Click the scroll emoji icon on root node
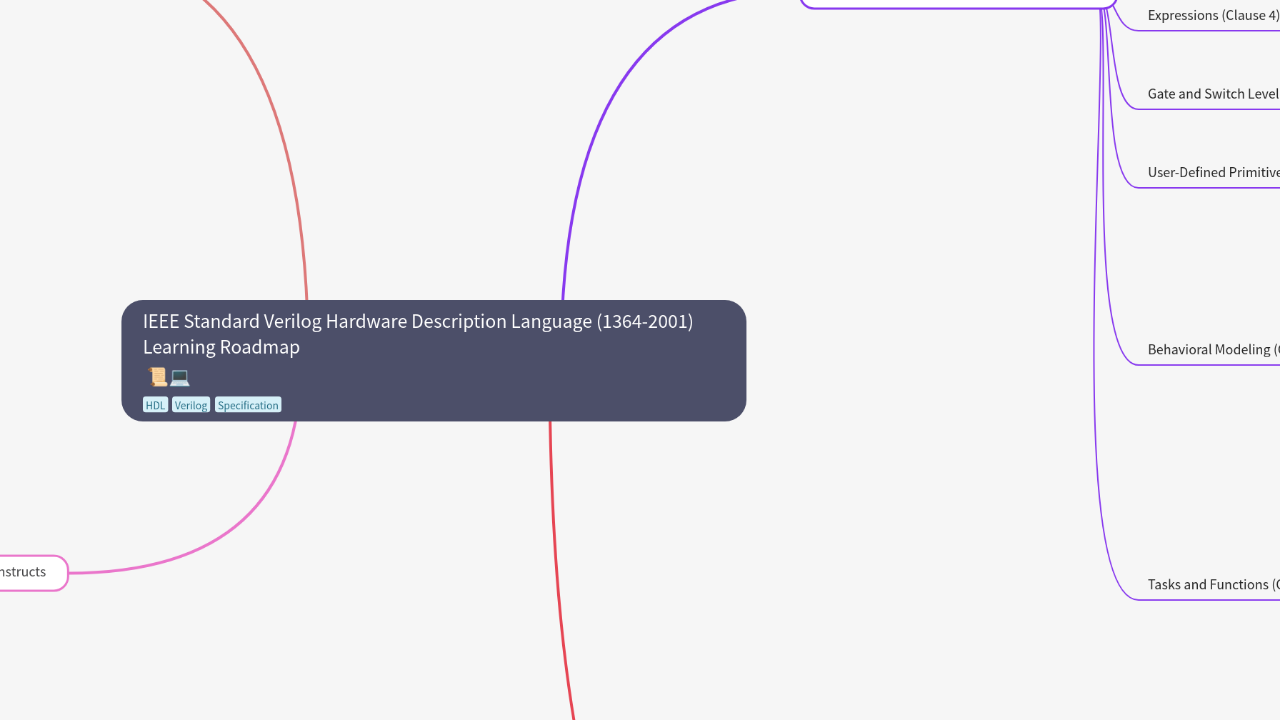 158,377
